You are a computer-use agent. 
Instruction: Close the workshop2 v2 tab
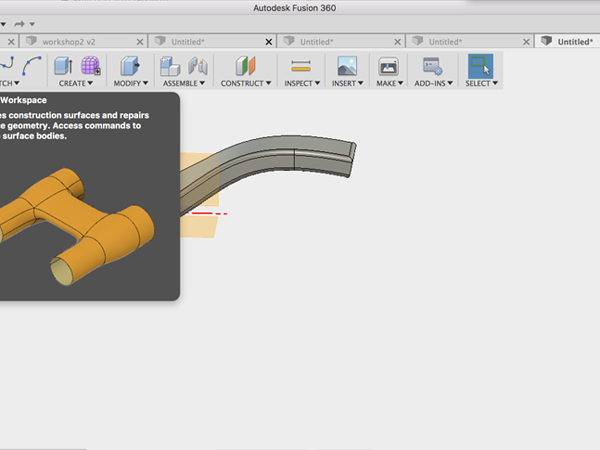tap(140, 42)
